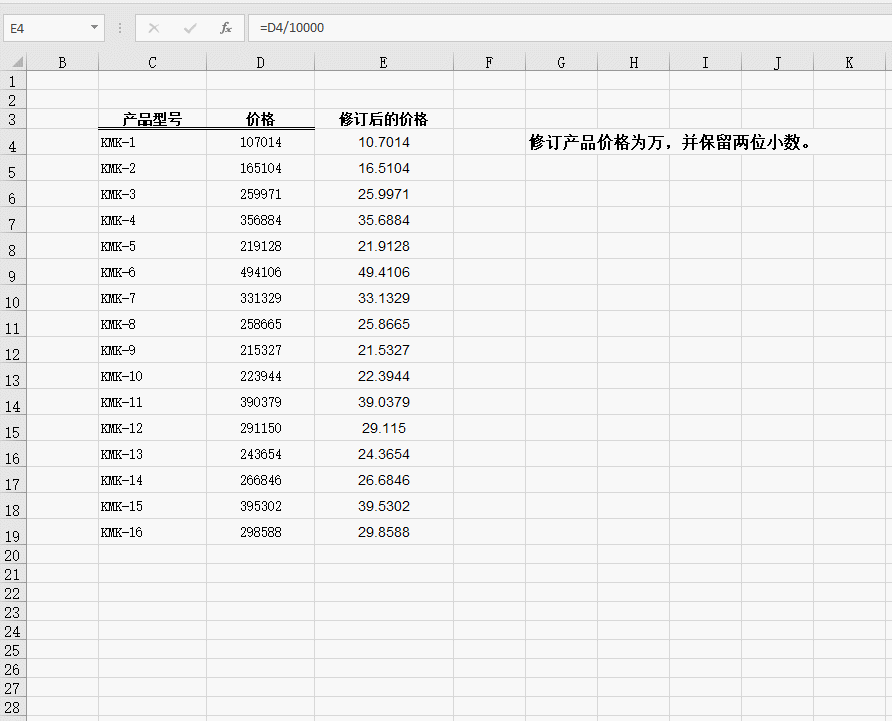Select the price cell with 107014
892x721 pixels.
click(260, 142)
